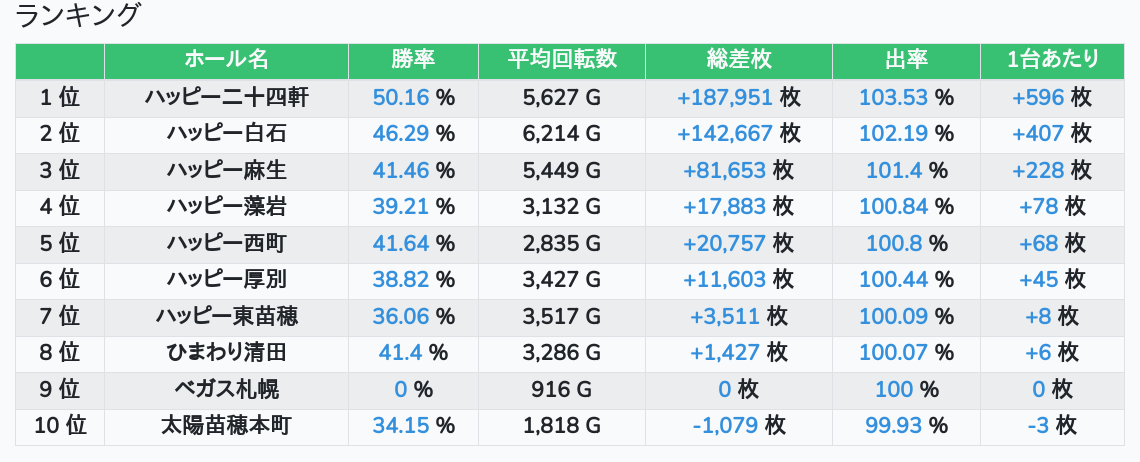
Task: Open the +17,883 total difference link
Action: [724, 207]
